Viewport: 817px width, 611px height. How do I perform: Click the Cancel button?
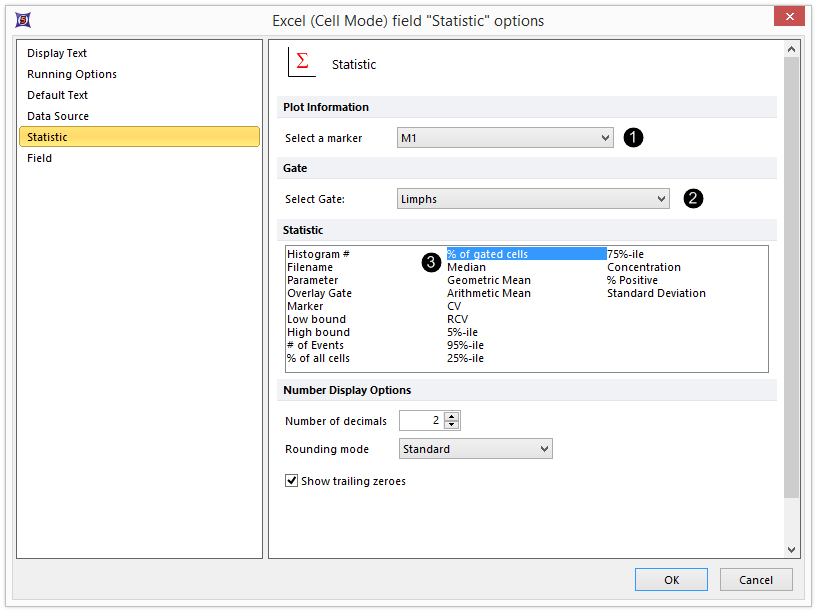coord(755,580)
